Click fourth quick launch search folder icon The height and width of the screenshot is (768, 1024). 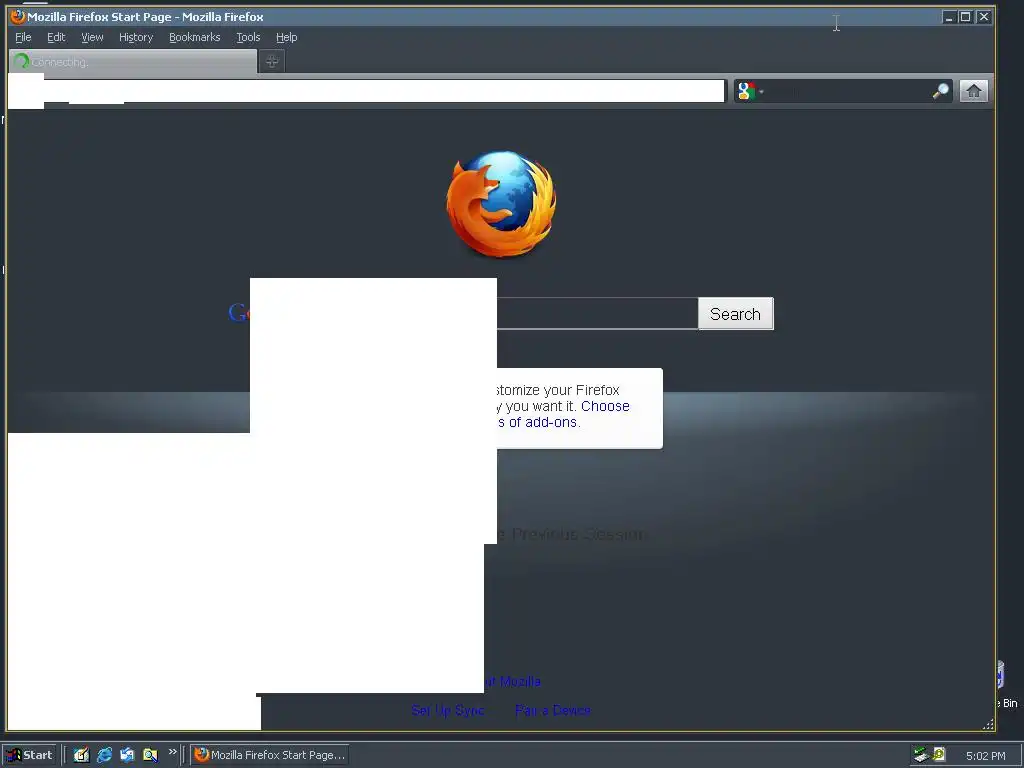(x=150, y=755)
